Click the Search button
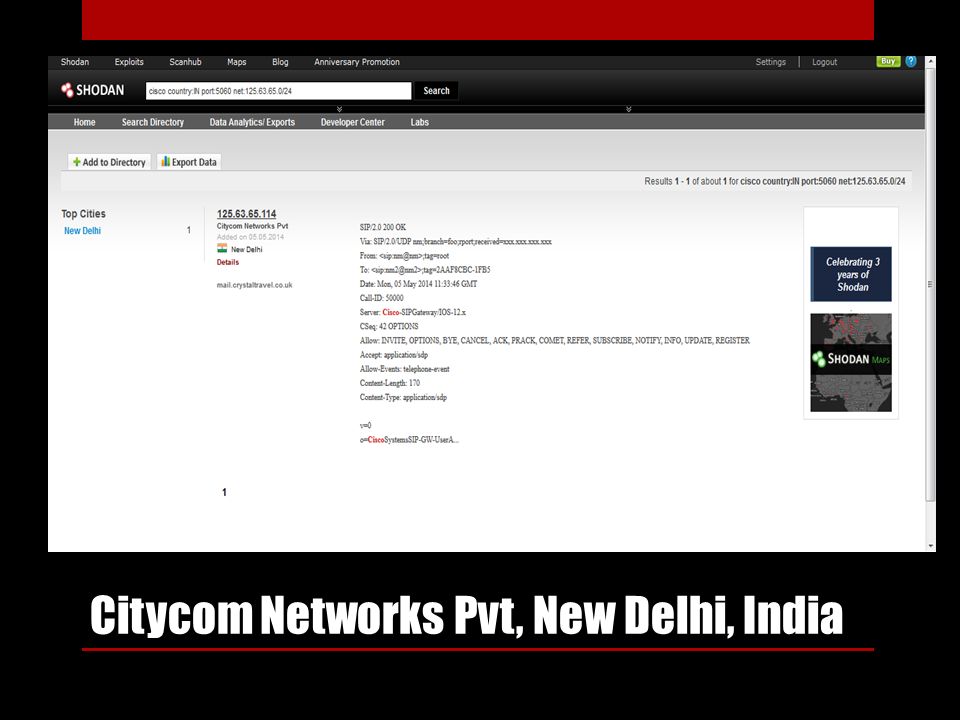Screen dimensions: 960x720 436,91
